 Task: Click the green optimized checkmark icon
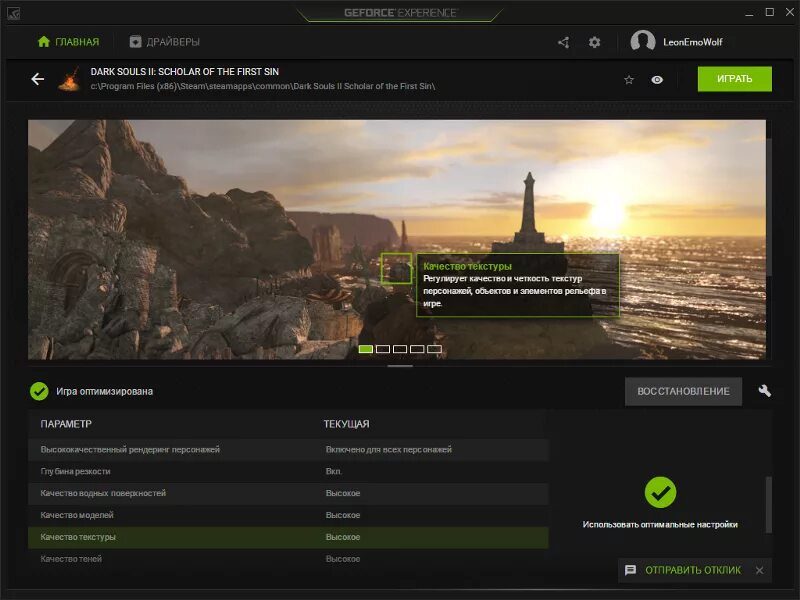(39, 391)
